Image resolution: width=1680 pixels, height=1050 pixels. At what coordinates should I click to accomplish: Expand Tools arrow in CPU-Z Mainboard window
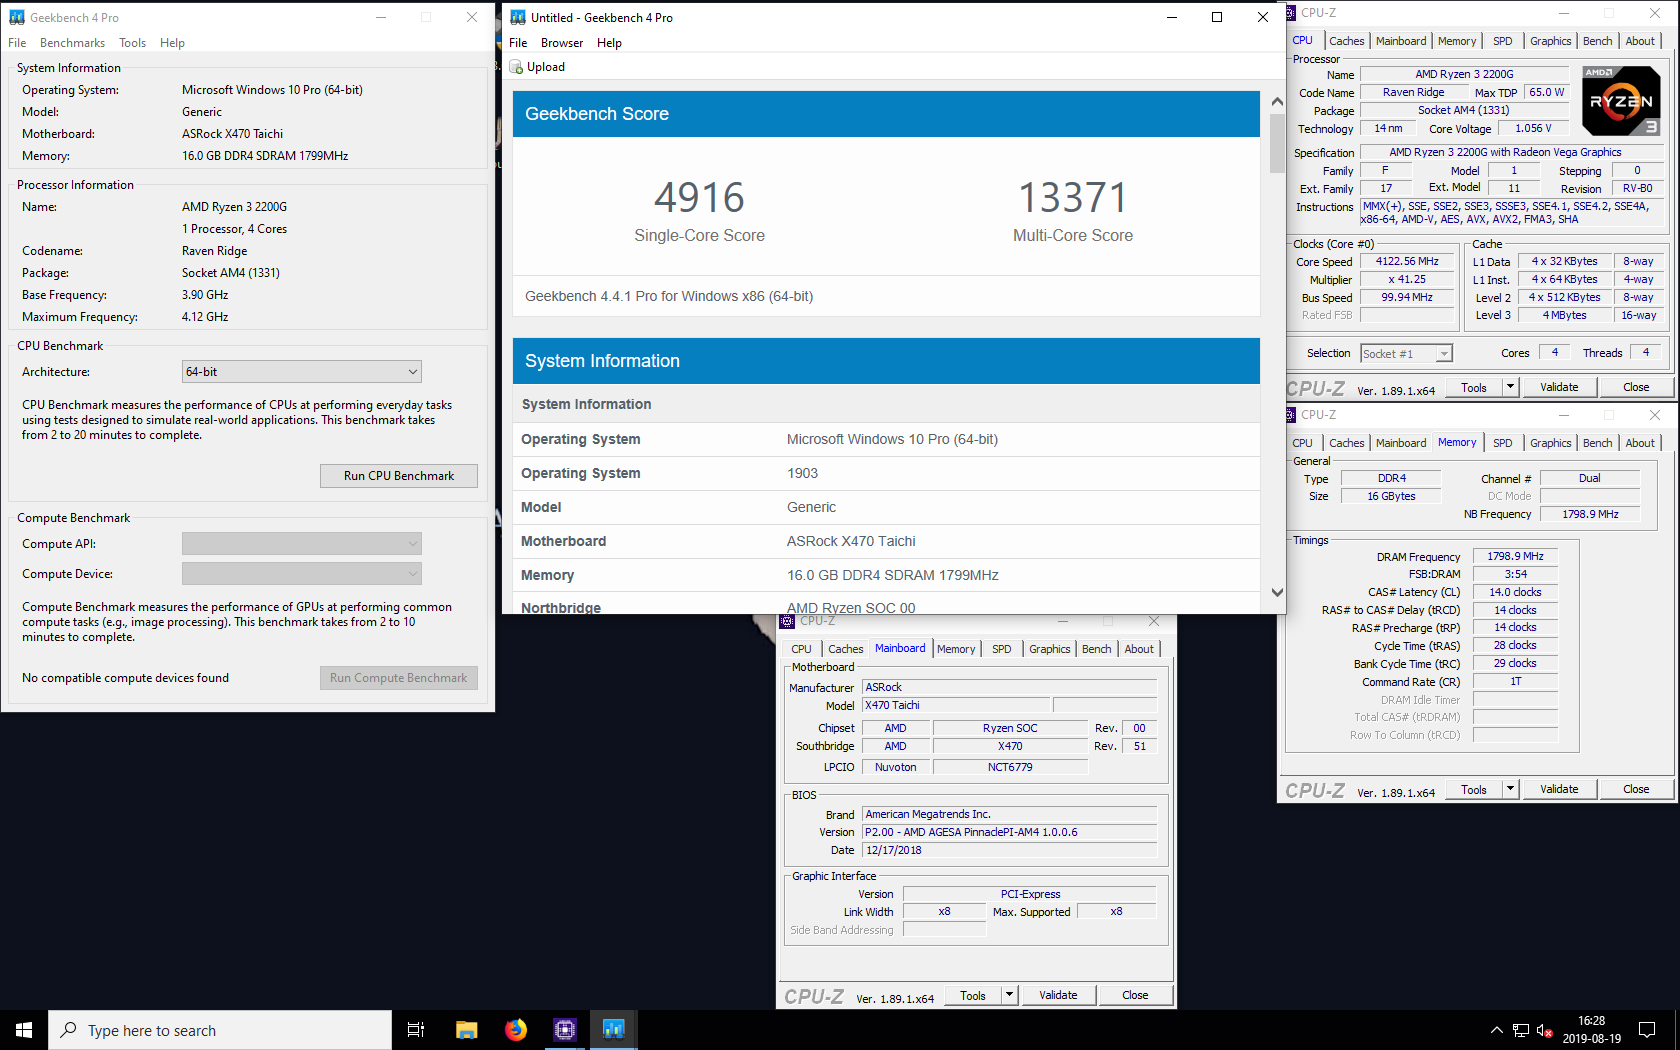tap(1009, 995)
